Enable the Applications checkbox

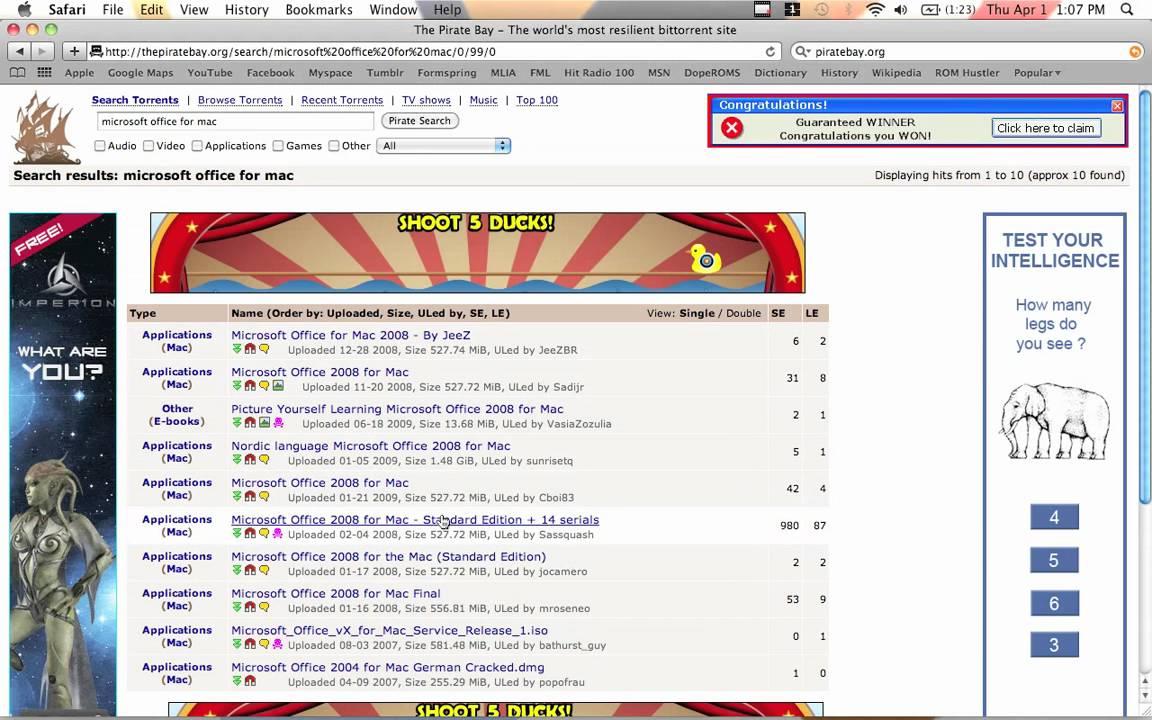(197, 145)
